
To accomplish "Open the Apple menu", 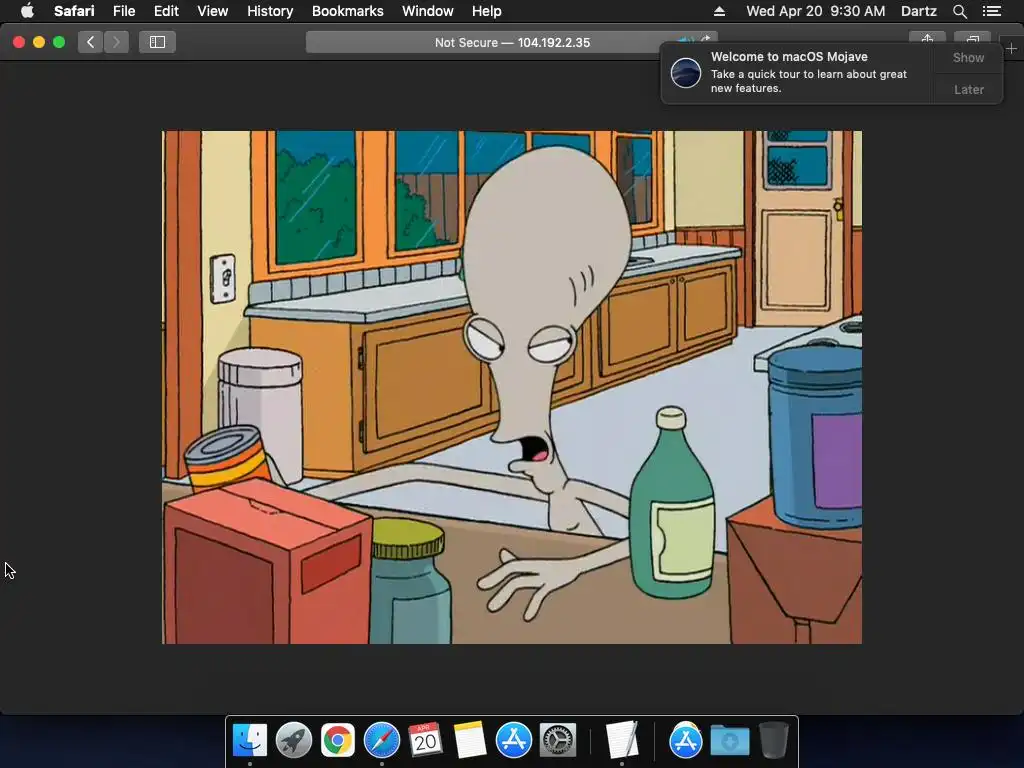I will pos(27,11).
